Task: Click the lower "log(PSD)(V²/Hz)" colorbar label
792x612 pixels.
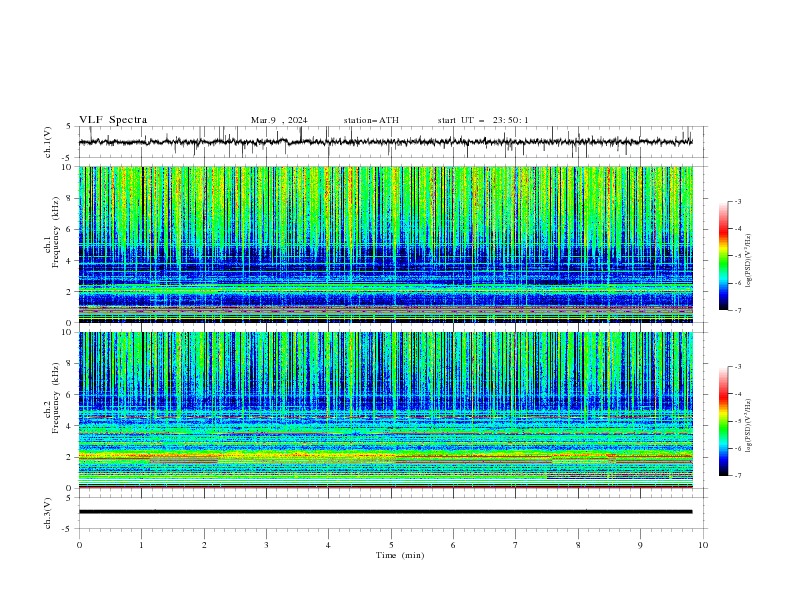Action: click(x=749, y=425)
